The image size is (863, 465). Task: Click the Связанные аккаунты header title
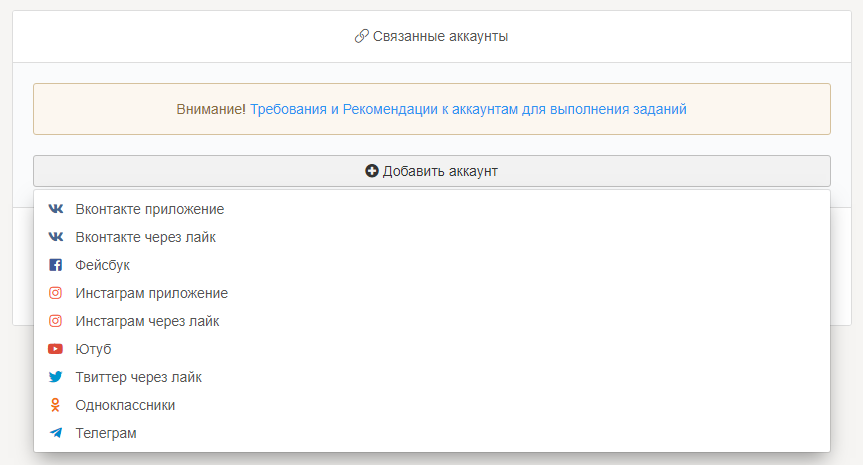[x=441, y=36]
